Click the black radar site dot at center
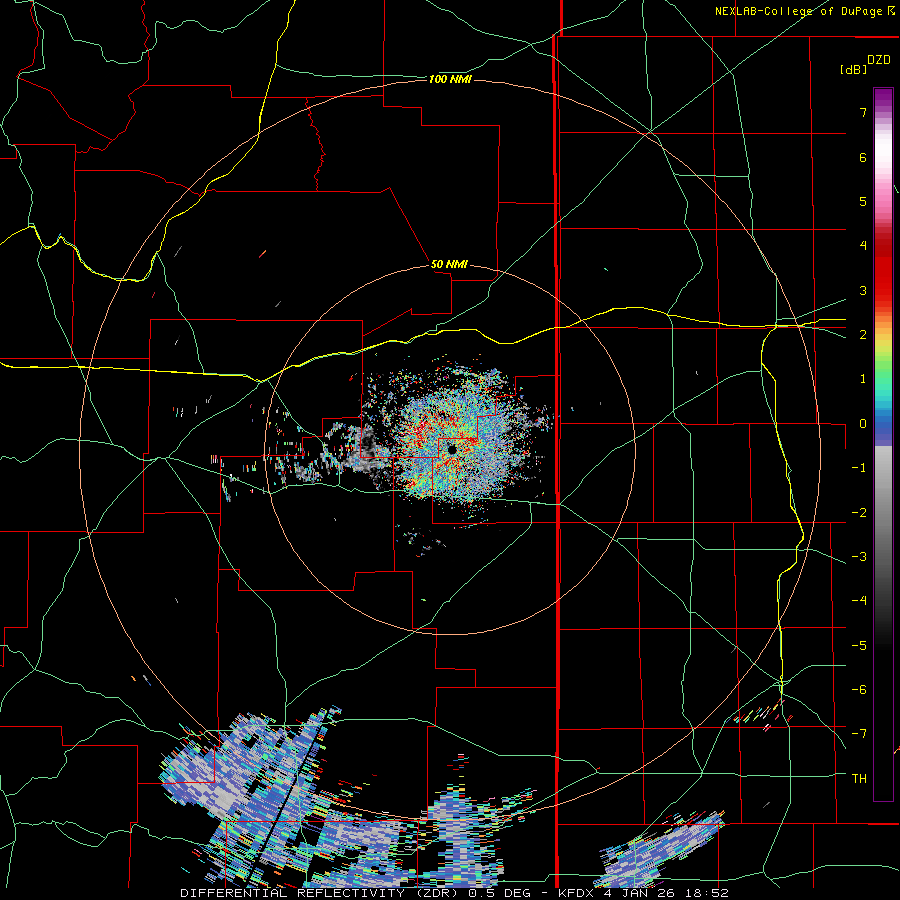The height and width of the screenshot is (900, 900). point(452,449)
